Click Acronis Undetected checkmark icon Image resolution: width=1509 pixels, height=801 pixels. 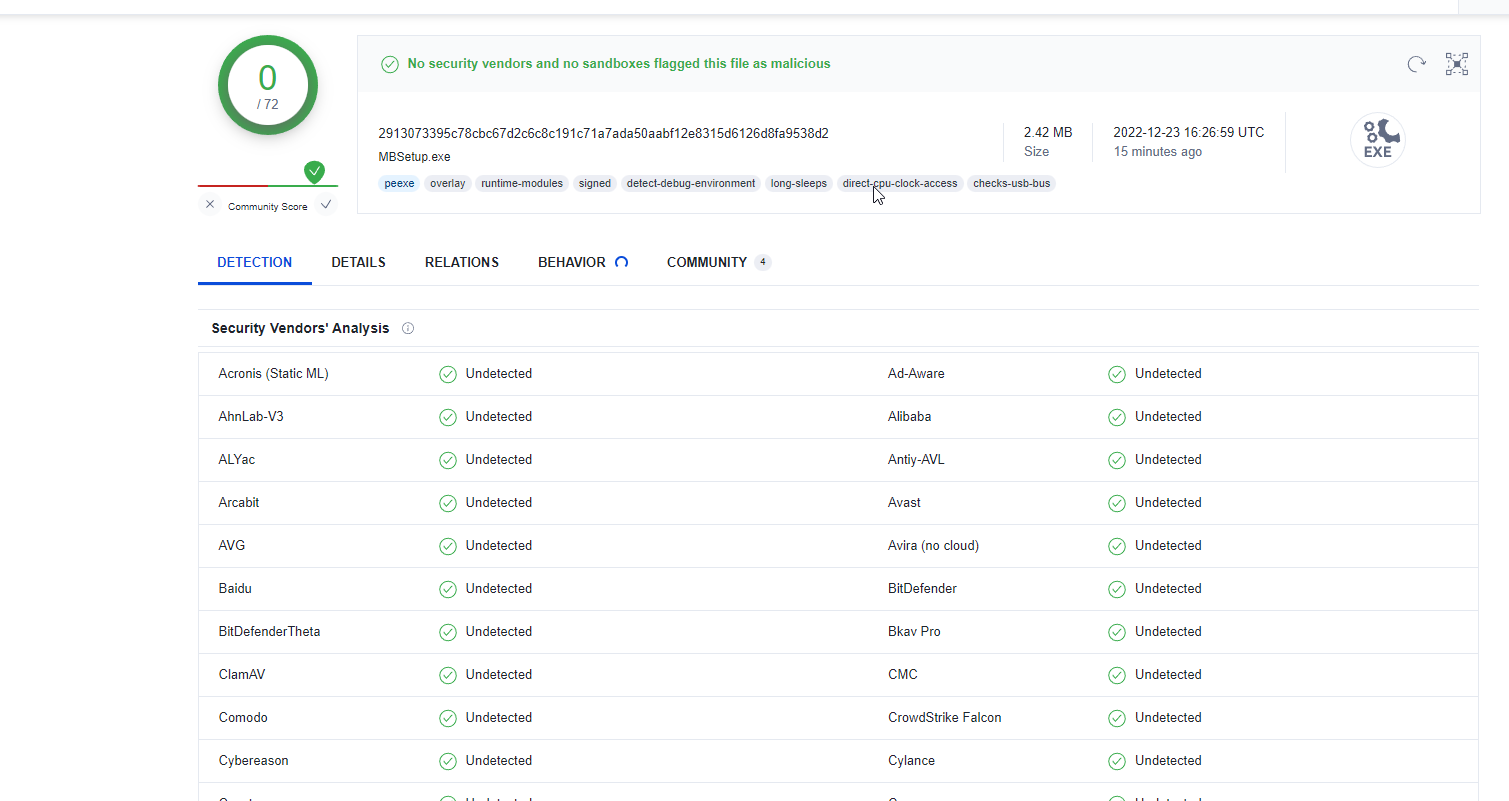(448, 374)
